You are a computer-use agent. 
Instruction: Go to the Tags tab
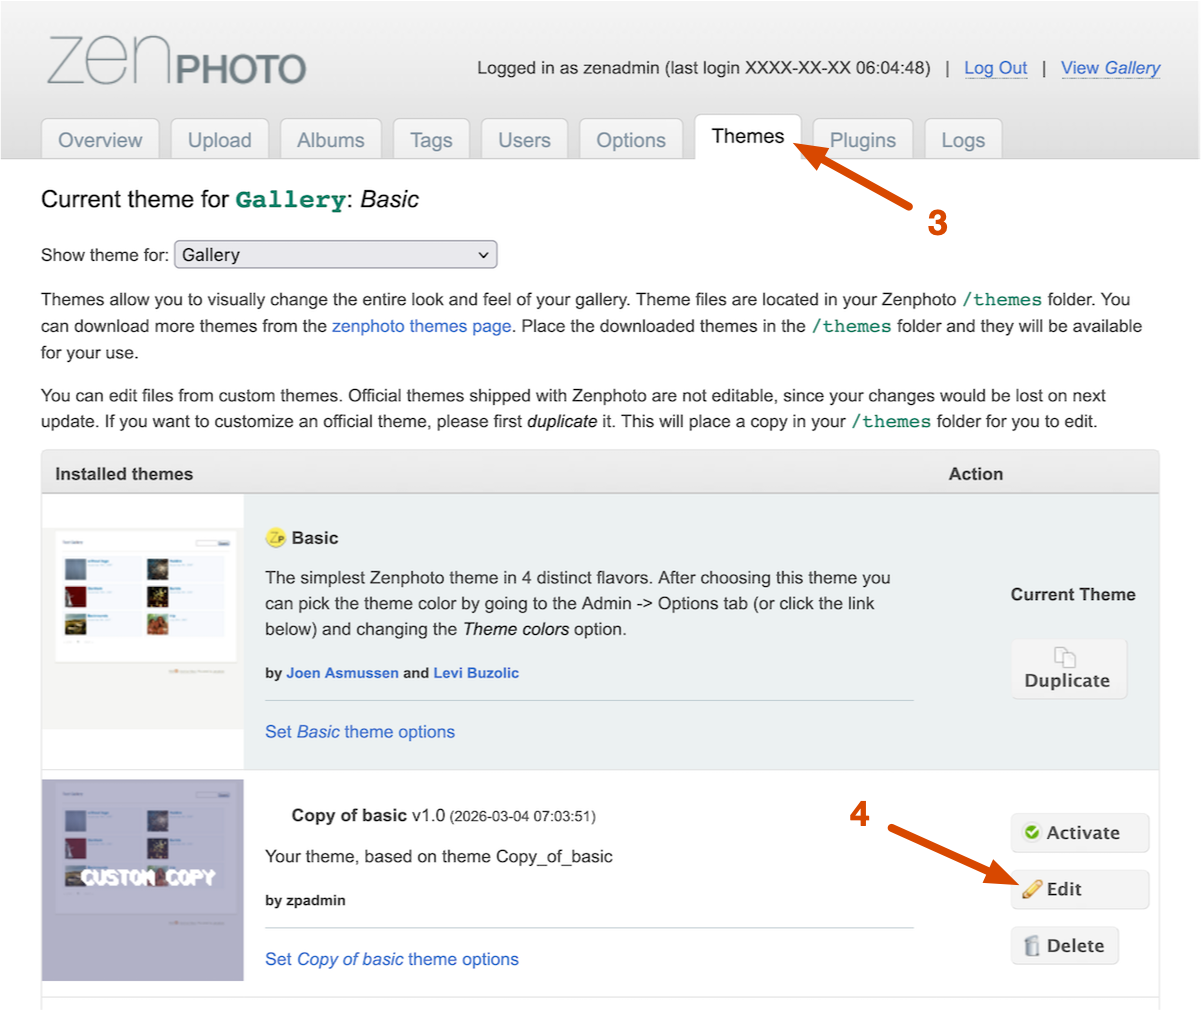click(x=431, y=140)
